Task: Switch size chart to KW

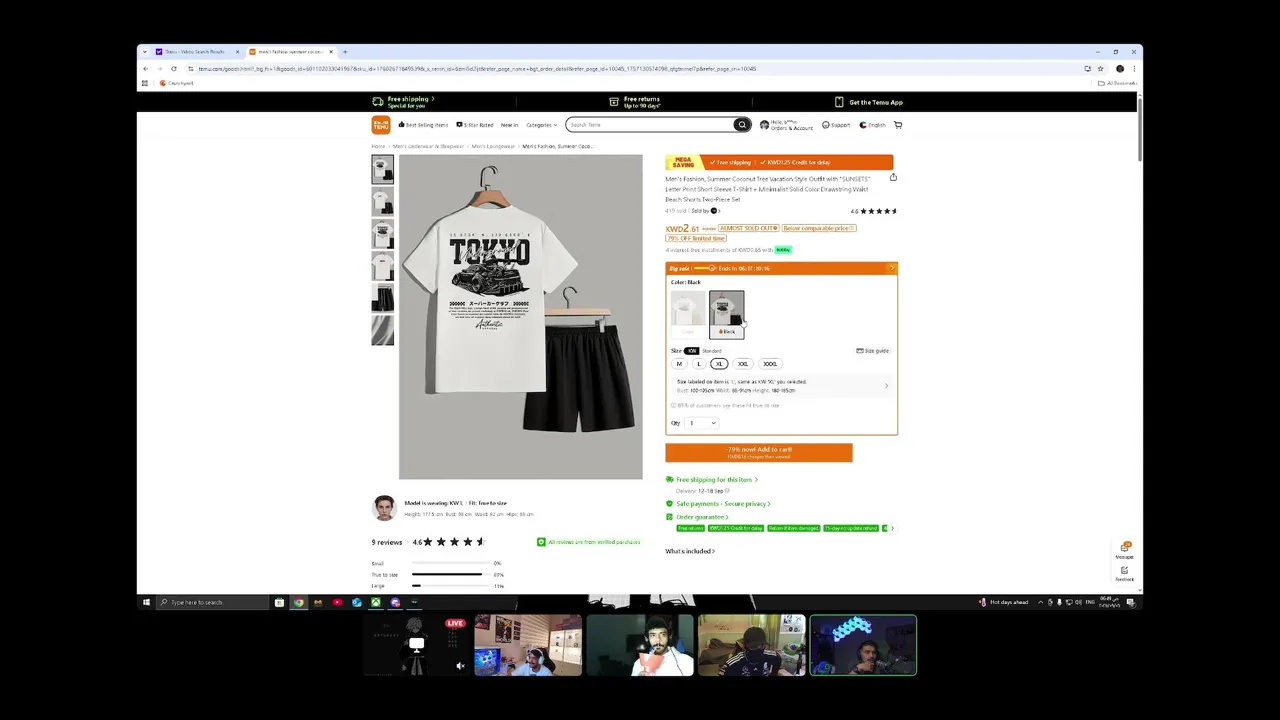Action: (x=691, y=351)
